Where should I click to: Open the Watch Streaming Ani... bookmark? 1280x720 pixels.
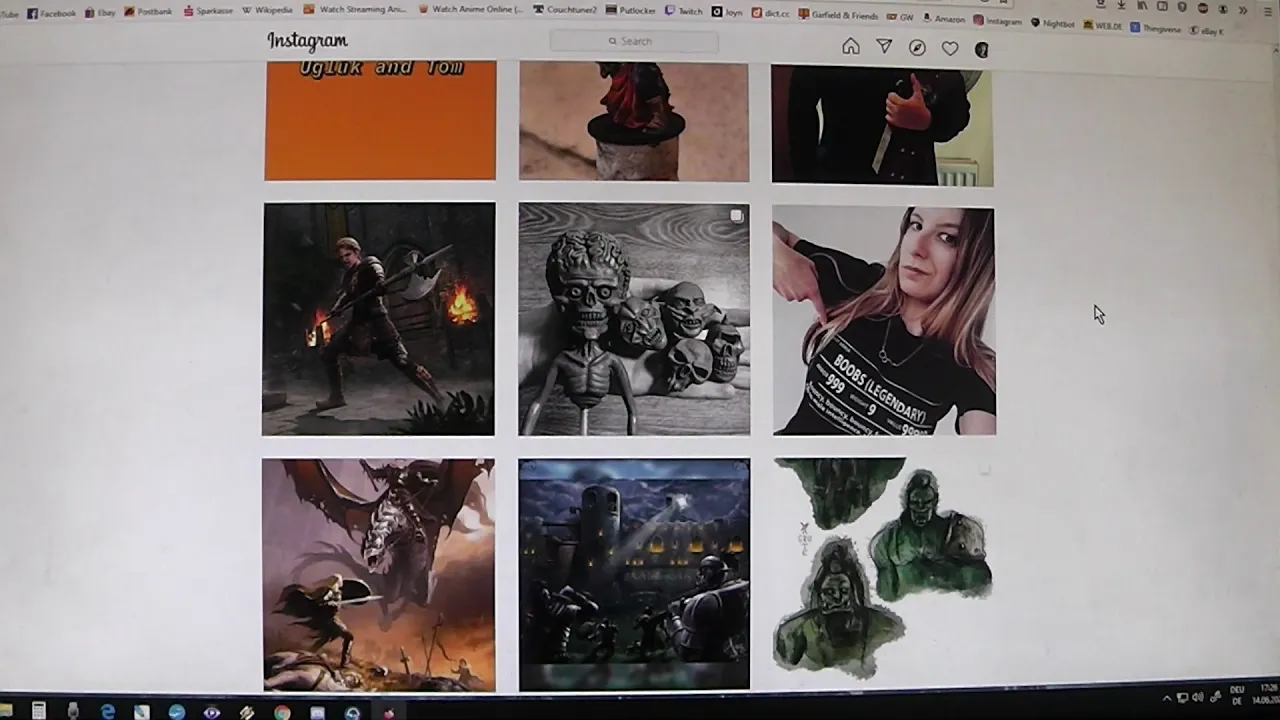coord(354,9)
